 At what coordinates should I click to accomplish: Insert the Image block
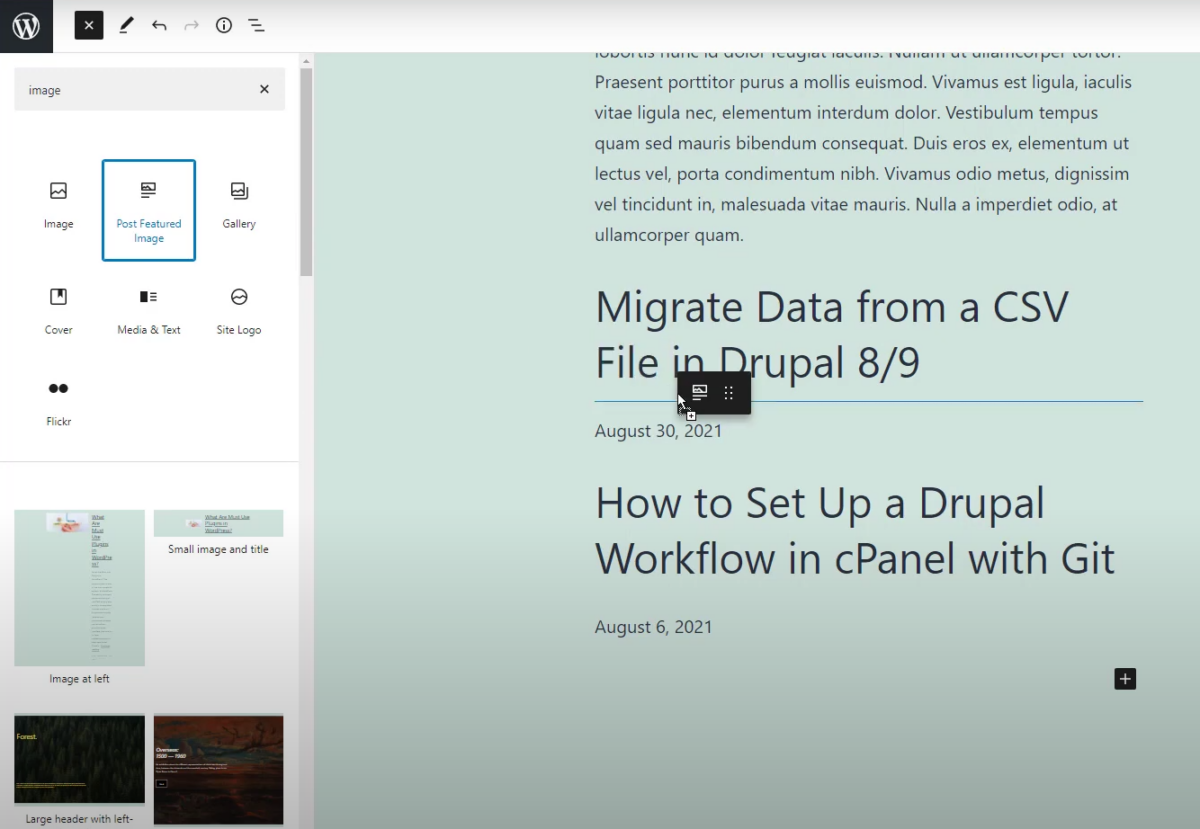[59, 209]
